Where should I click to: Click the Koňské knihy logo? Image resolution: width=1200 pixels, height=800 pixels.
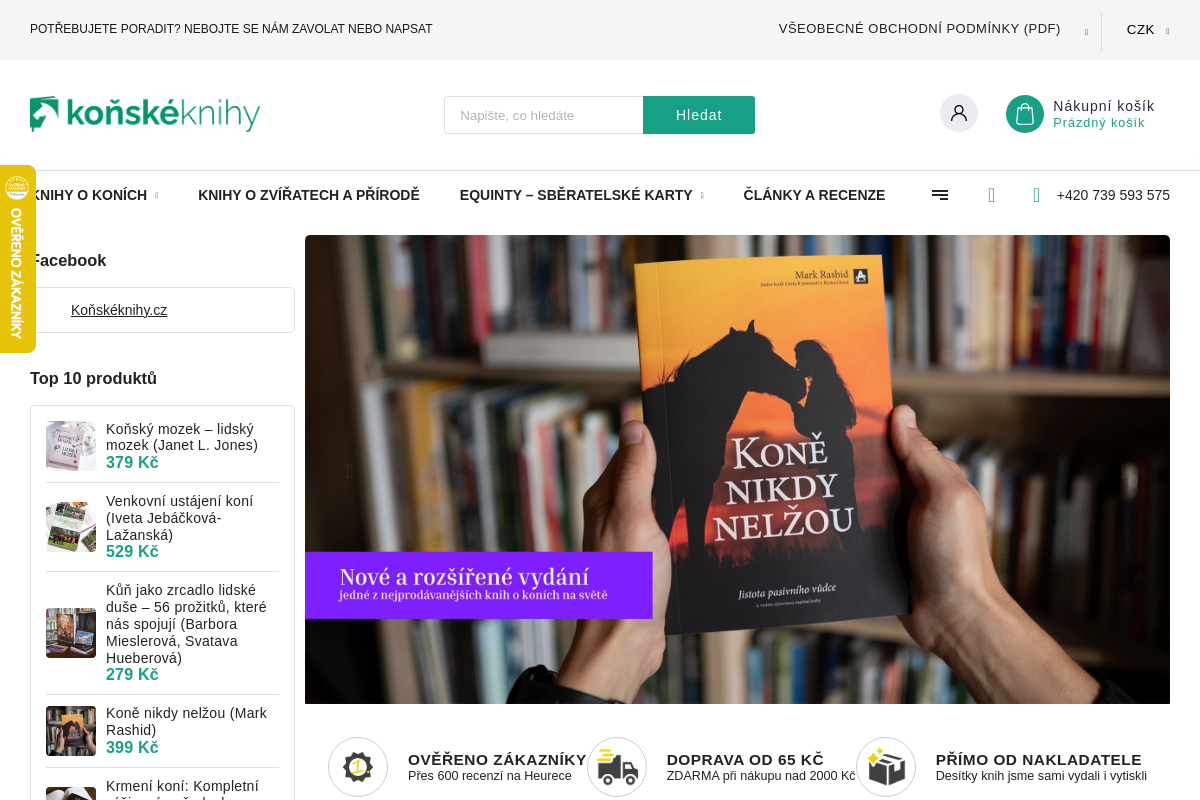pyautogui.click(x=145, y=114)
